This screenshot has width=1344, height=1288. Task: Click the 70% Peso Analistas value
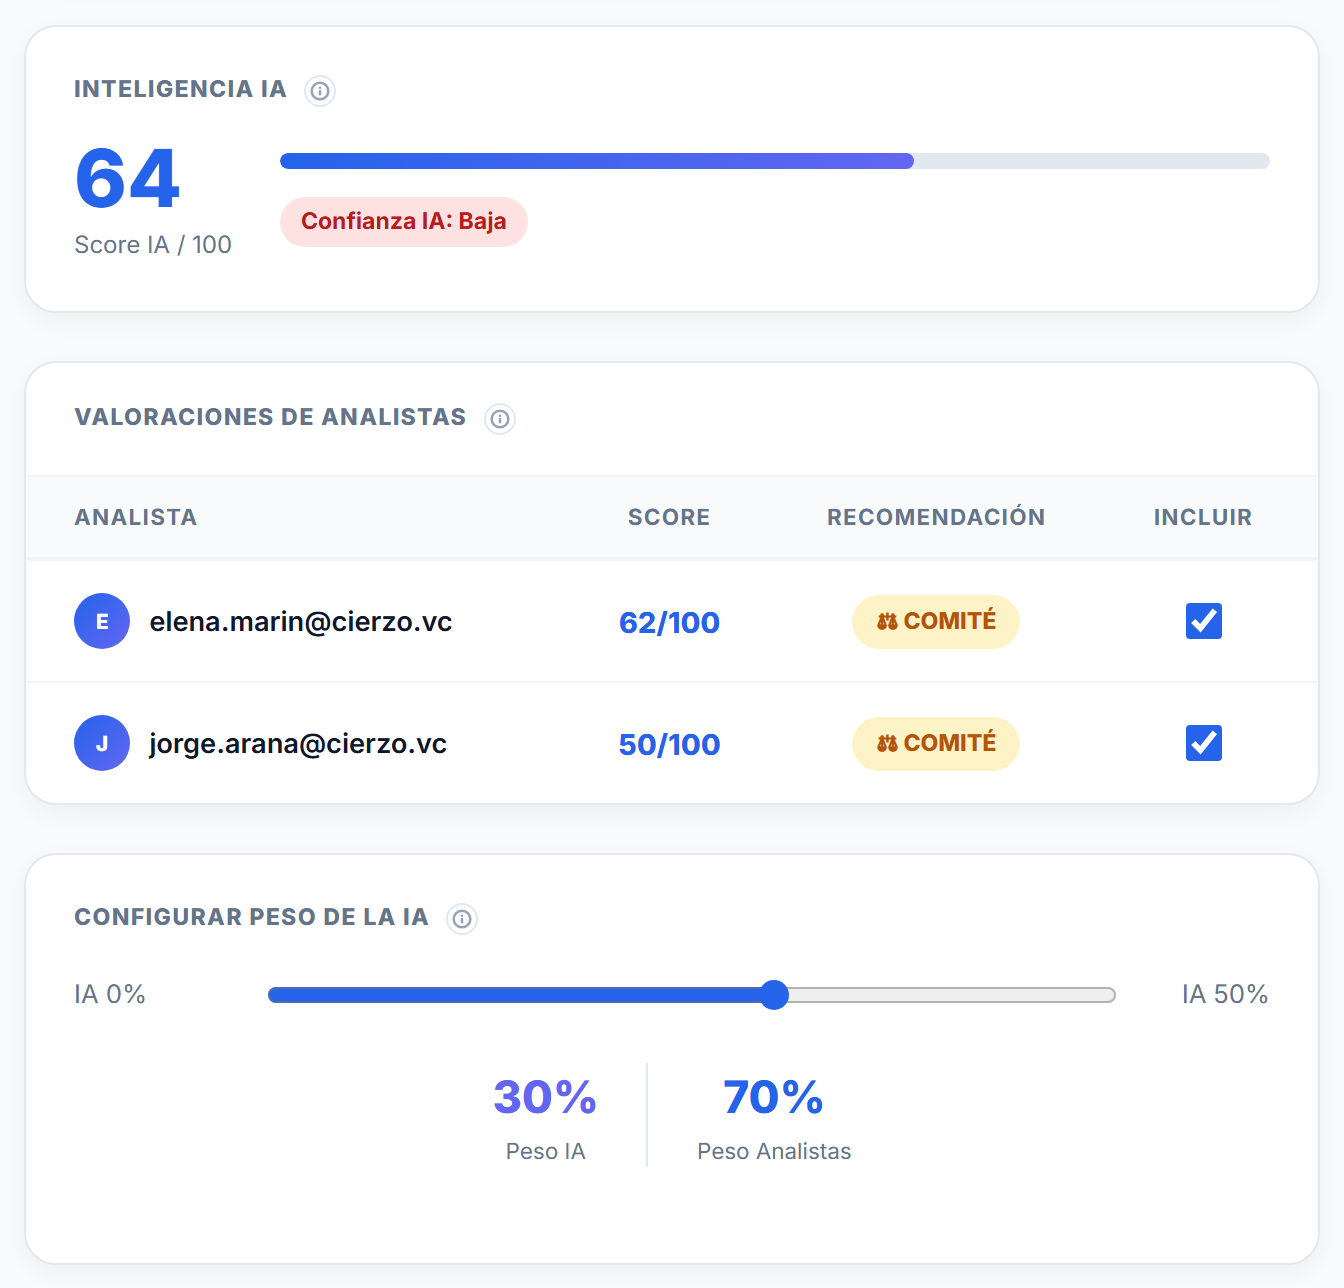tap(774, 1097)
